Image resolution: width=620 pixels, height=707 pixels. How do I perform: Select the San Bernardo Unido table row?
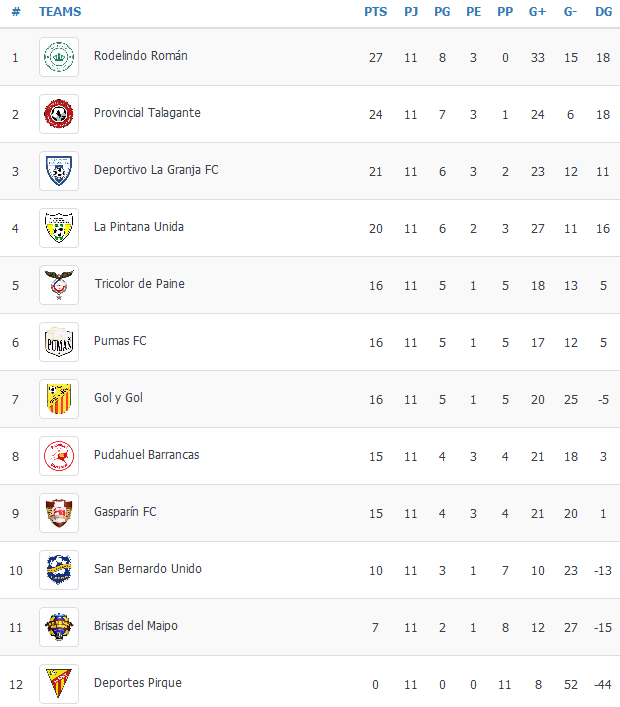[x=310, y=570]
